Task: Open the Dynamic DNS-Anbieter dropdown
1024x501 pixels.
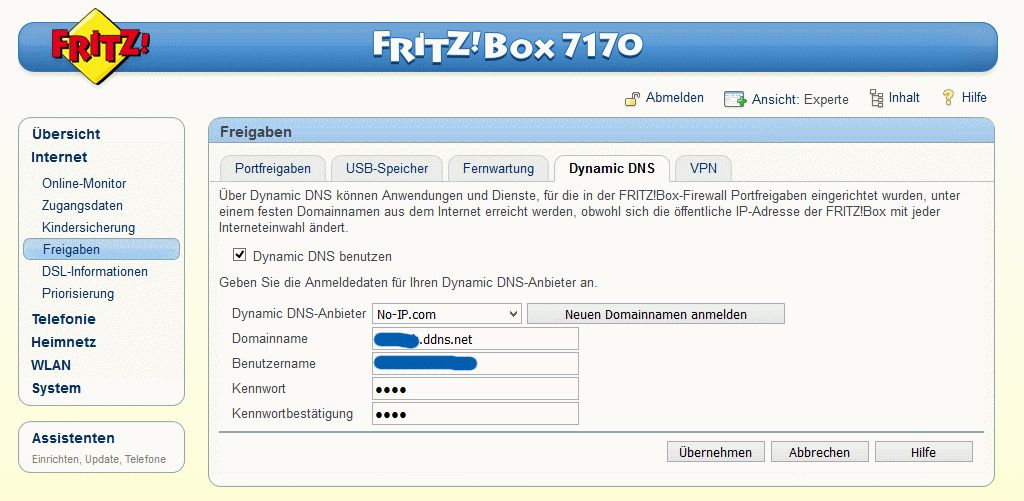Action: coord(447,314)
